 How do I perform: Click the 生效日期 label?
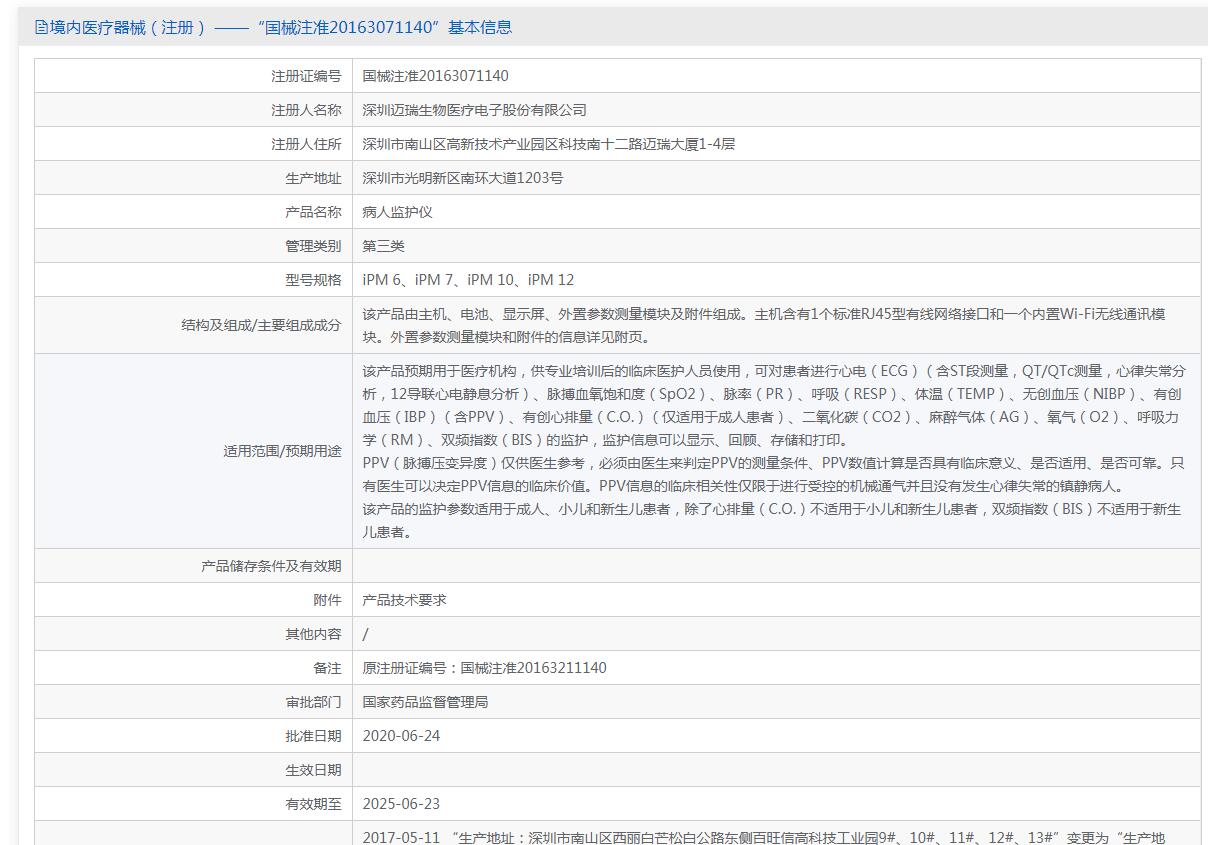coord(313,770)
